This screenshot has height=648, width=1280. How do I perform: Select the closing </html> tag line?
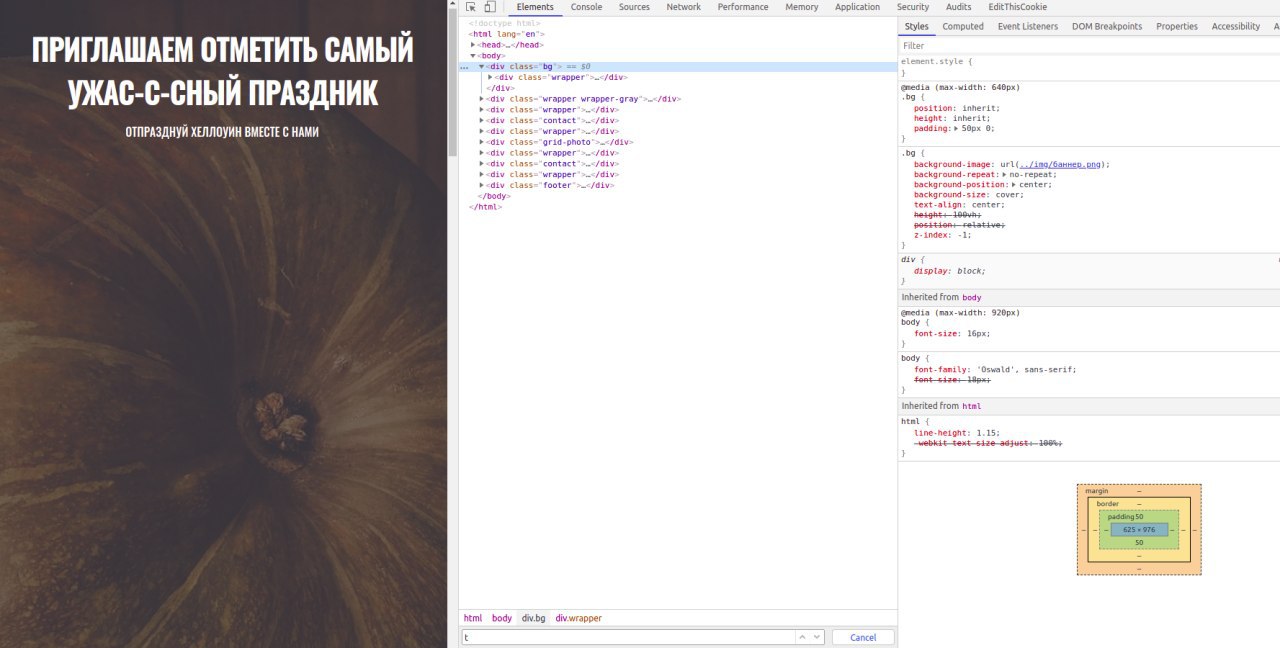point(485,207)
